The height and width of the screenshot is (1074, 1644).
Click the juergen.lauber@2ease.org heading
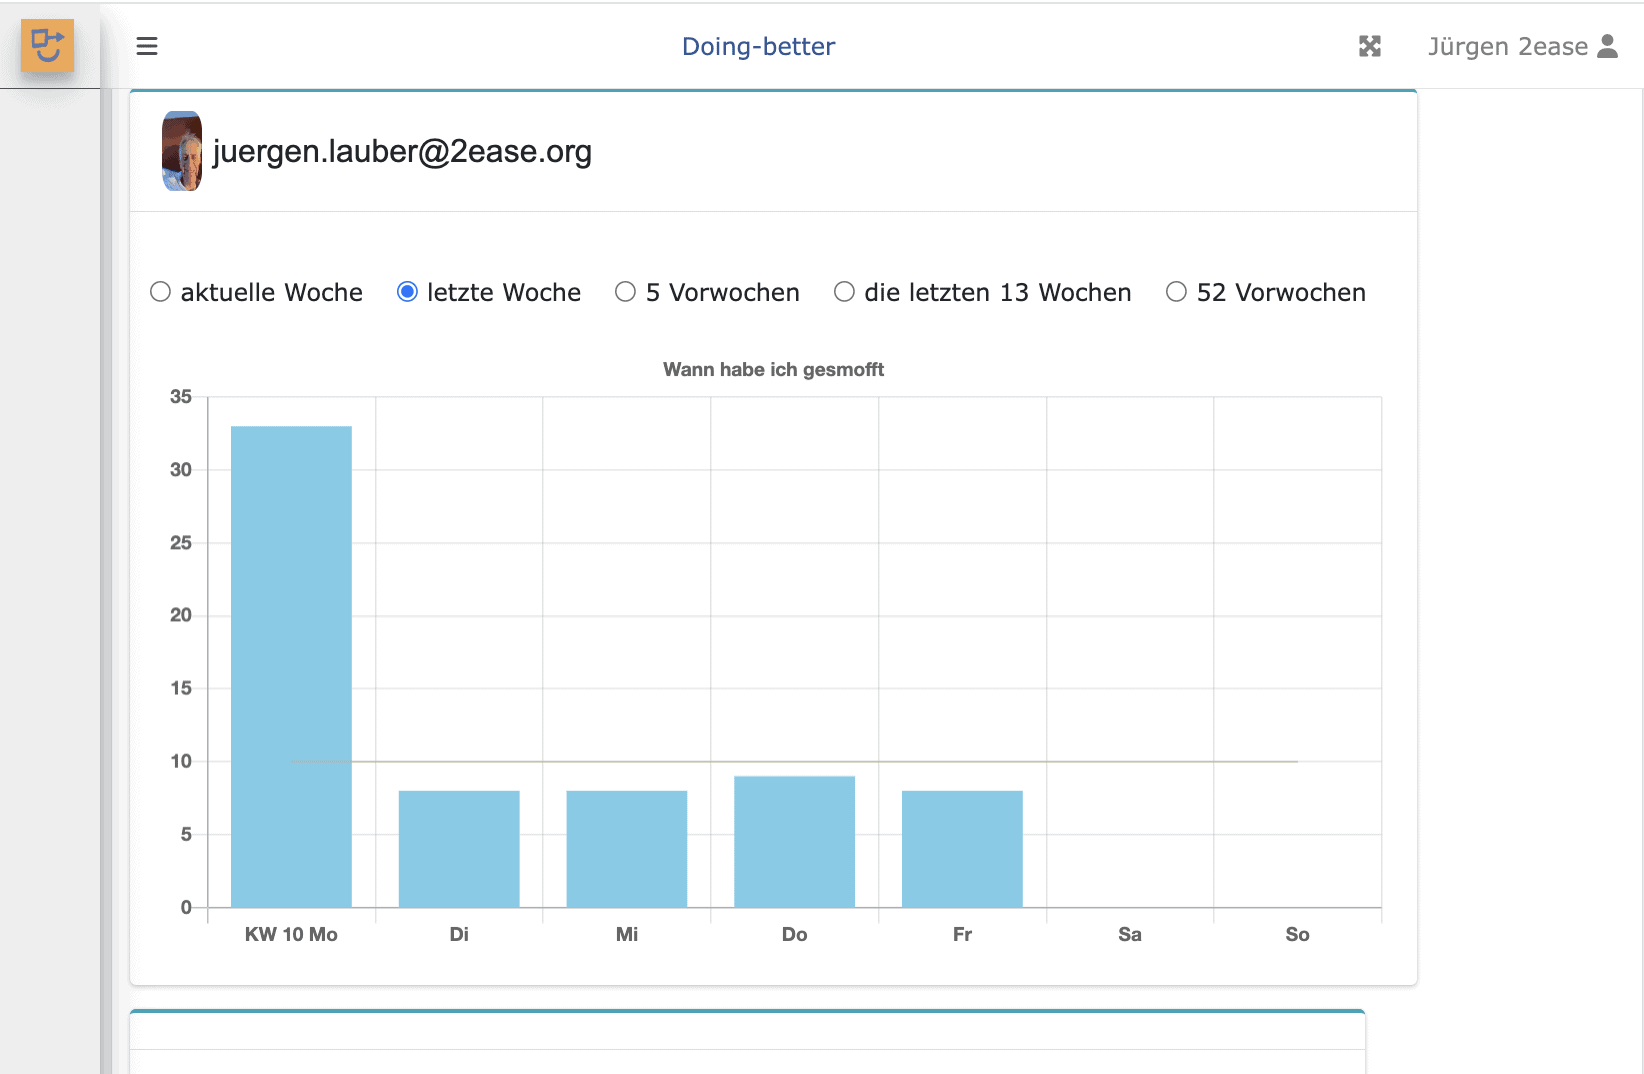[402, 151]
